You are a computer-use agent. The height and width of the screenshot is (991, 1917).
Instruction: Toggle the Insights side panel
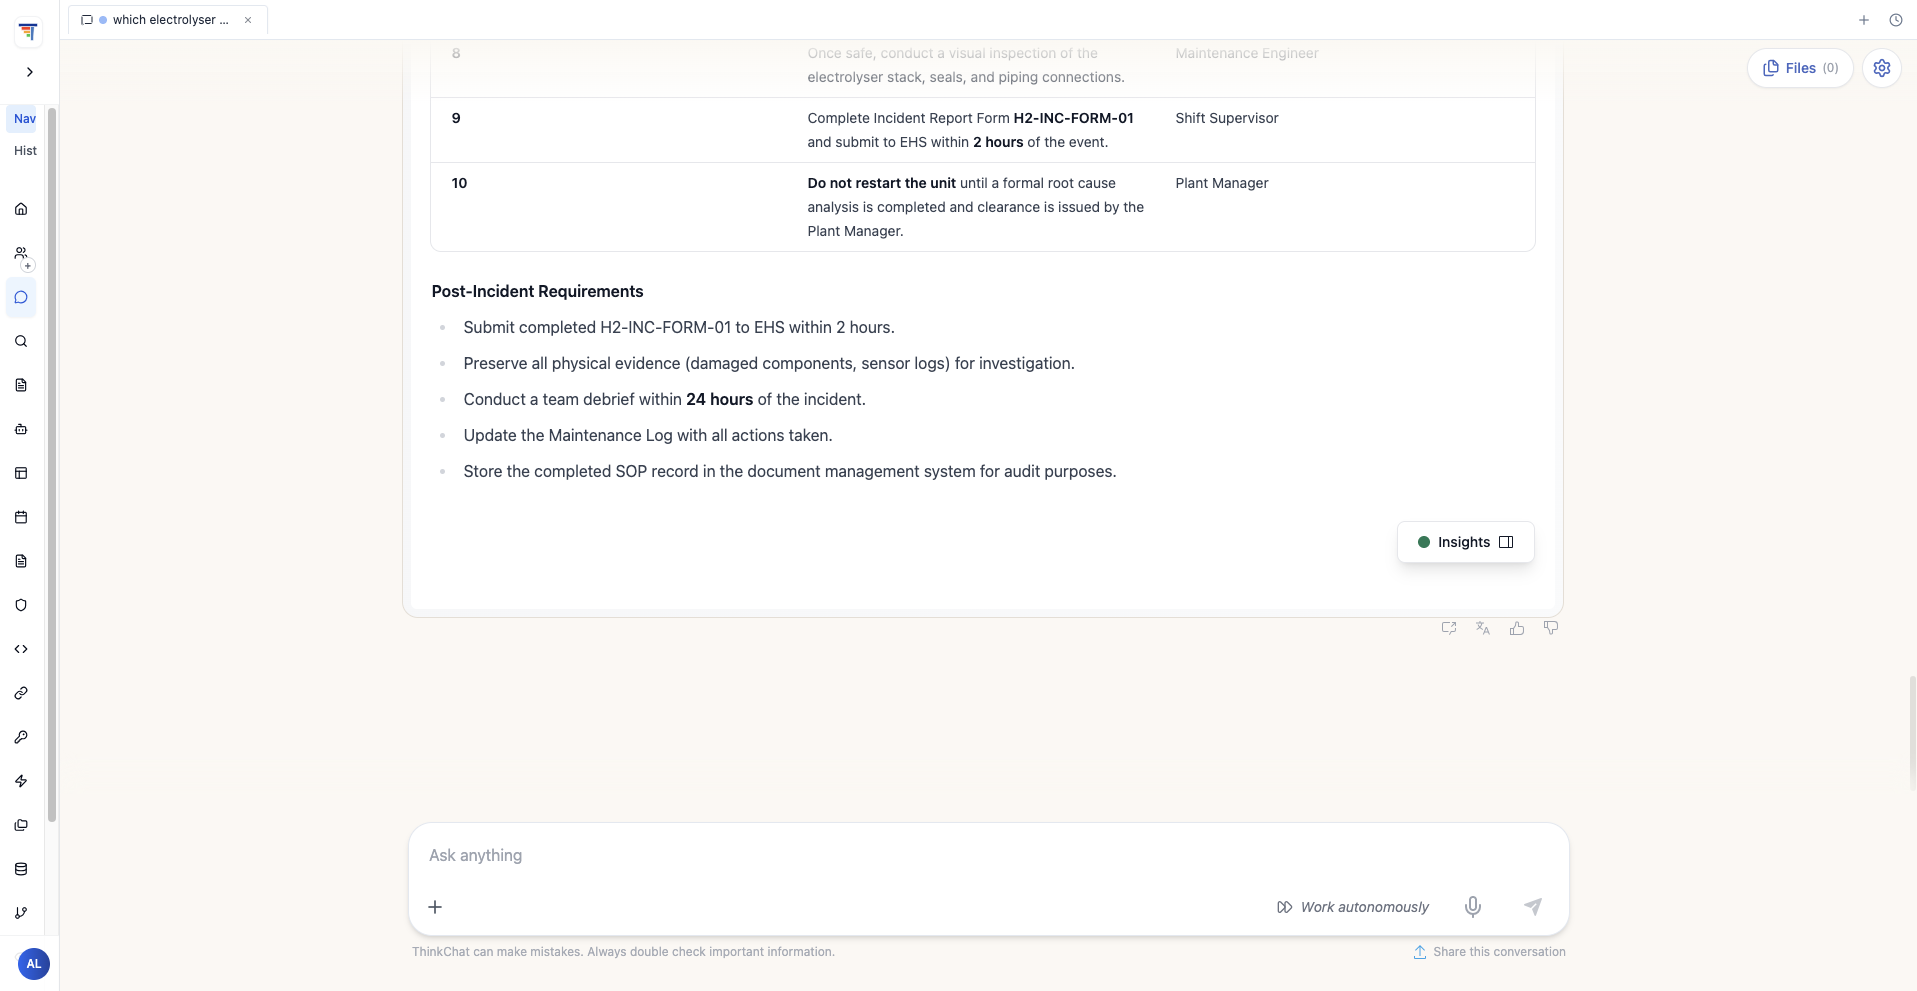coord(1466,542)
